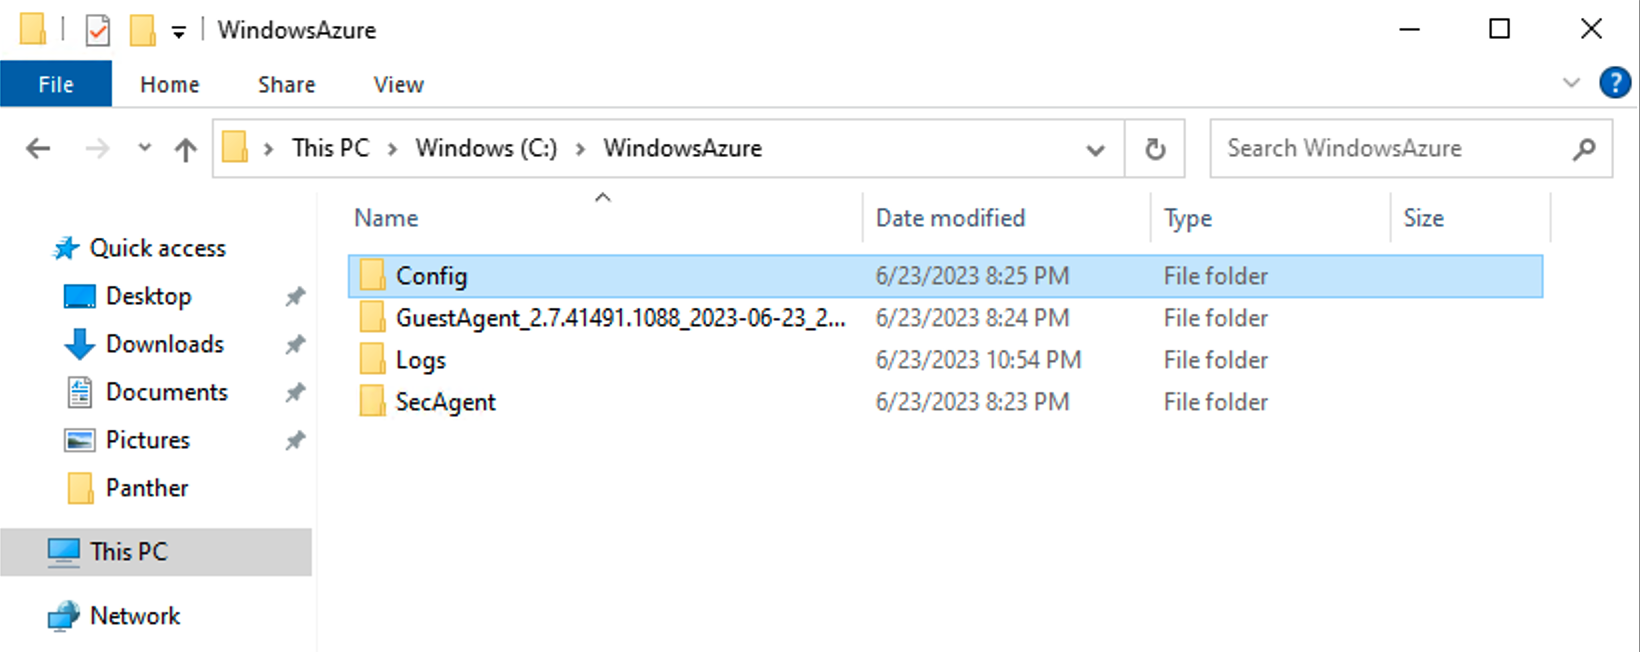Navigate to This PC via the address bar
Image resolution: width=1640 pixels, height=652 pixels.
click(330, 147)
